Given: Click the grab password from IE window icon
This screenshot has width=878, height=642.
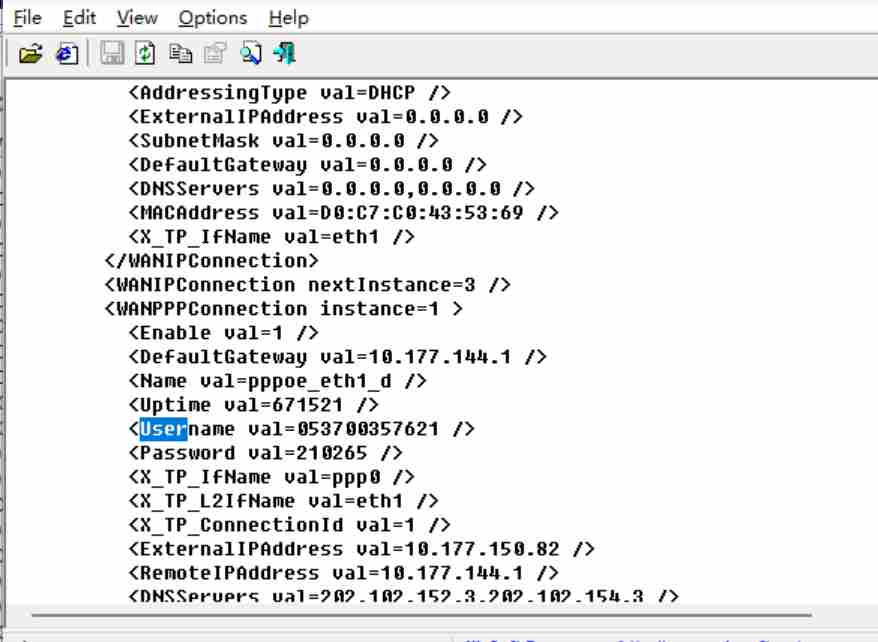Looking at the screenshot, I should pos(67,54).
